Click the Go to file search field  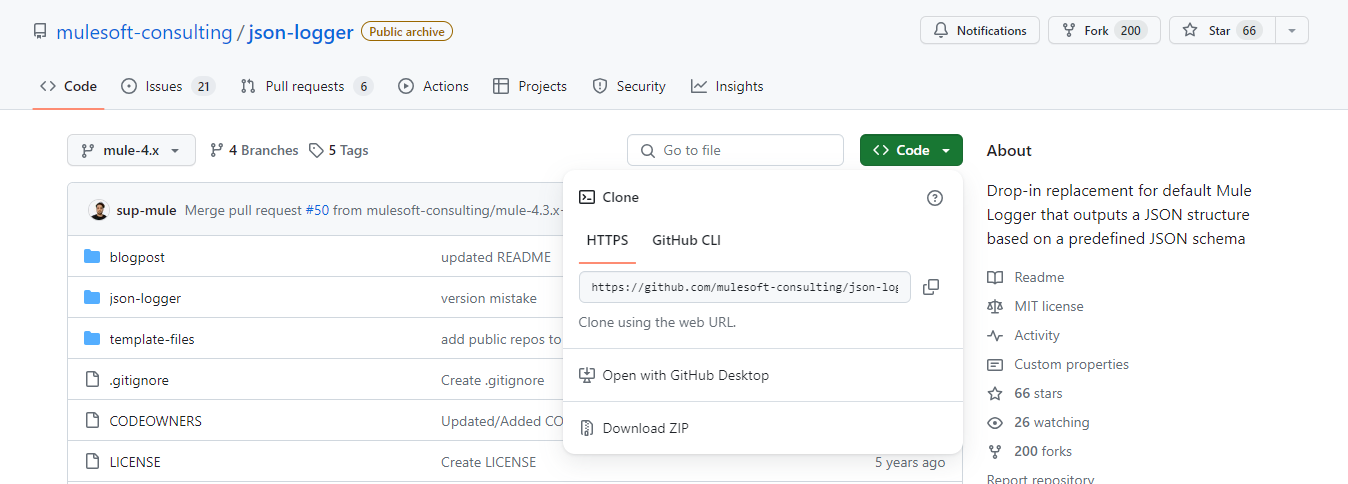click(735, 150)
